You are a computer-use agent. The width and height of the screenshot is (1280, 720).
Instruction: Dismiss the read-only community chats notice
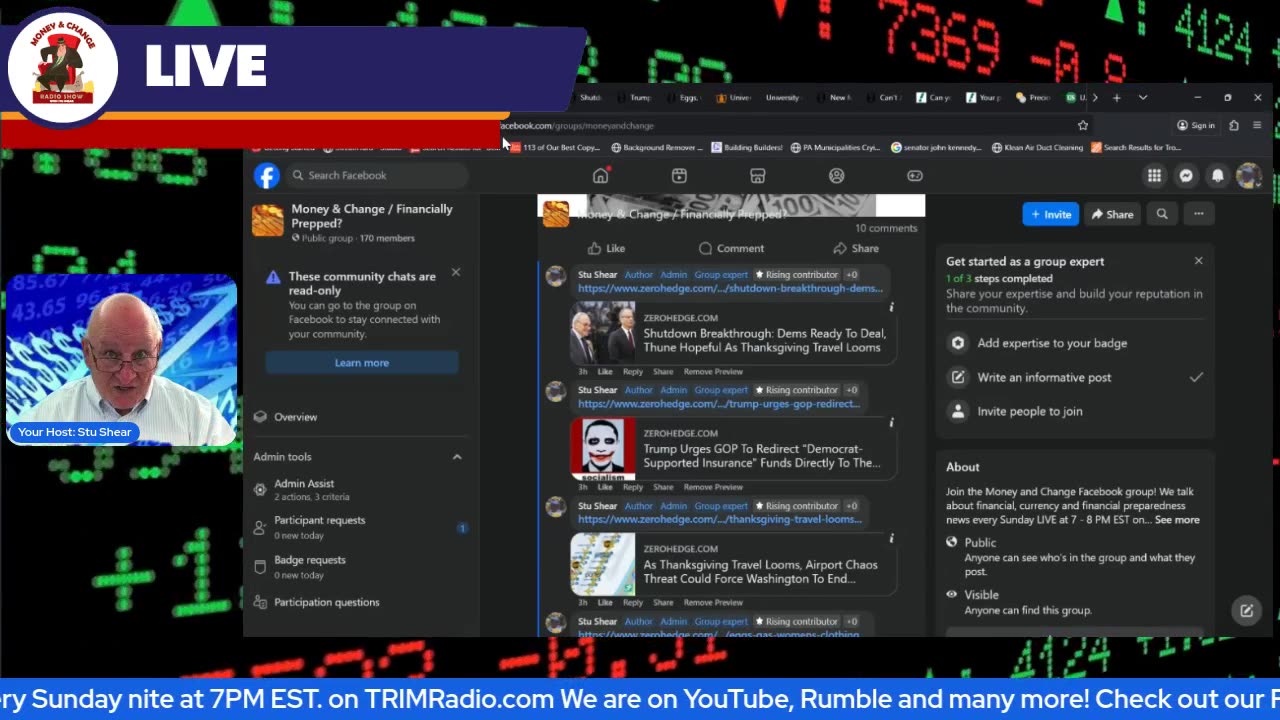pos(456,272)
